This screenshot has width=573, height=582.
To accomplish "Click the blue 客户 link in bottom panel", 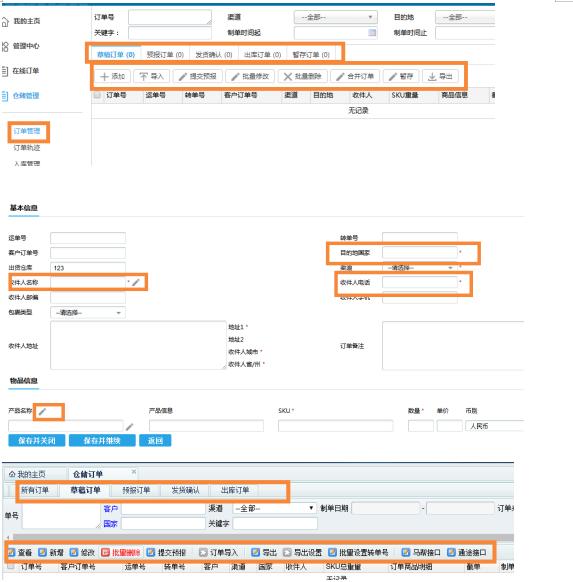I will pyautogui.click(x=110, y=508).
